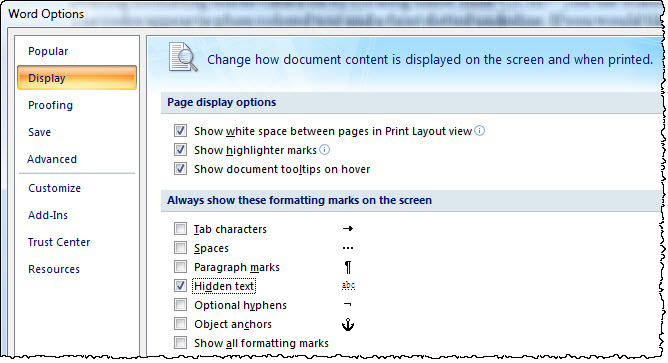Click the Paragraph marks label
Viewport: 668px width, 363px height.
pyautogui.click(x=237, y=267)
